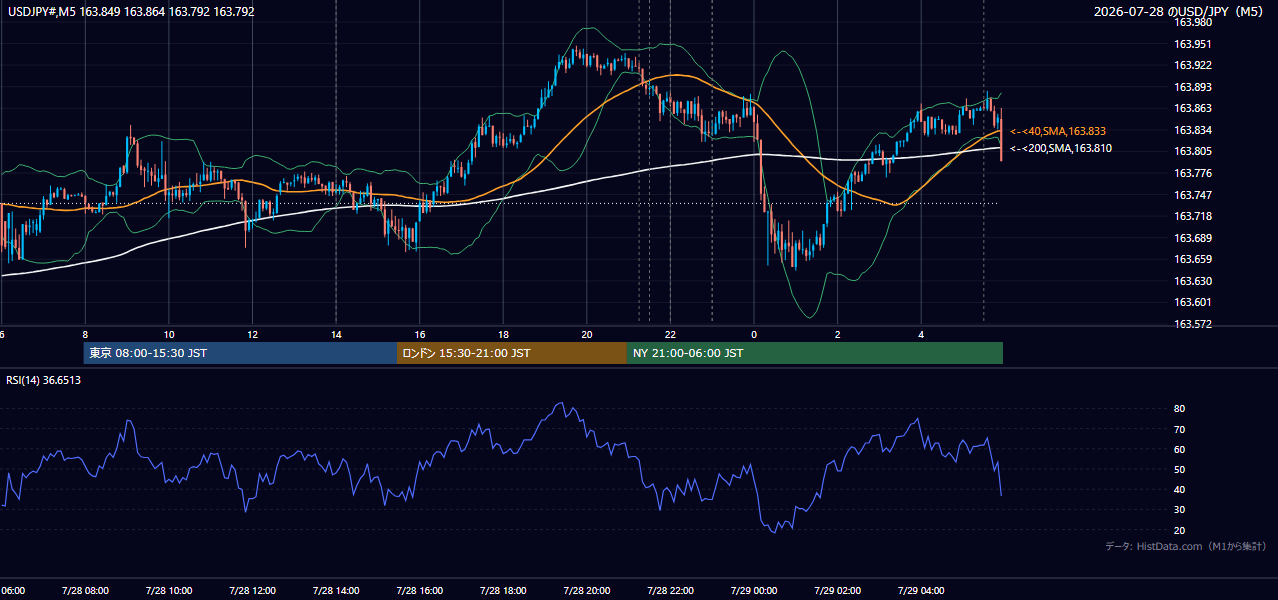Image resolution: width=1278 pixels, height=600 pixels.
Task: Click price axis value 163.718
Action: [1192, 216]
